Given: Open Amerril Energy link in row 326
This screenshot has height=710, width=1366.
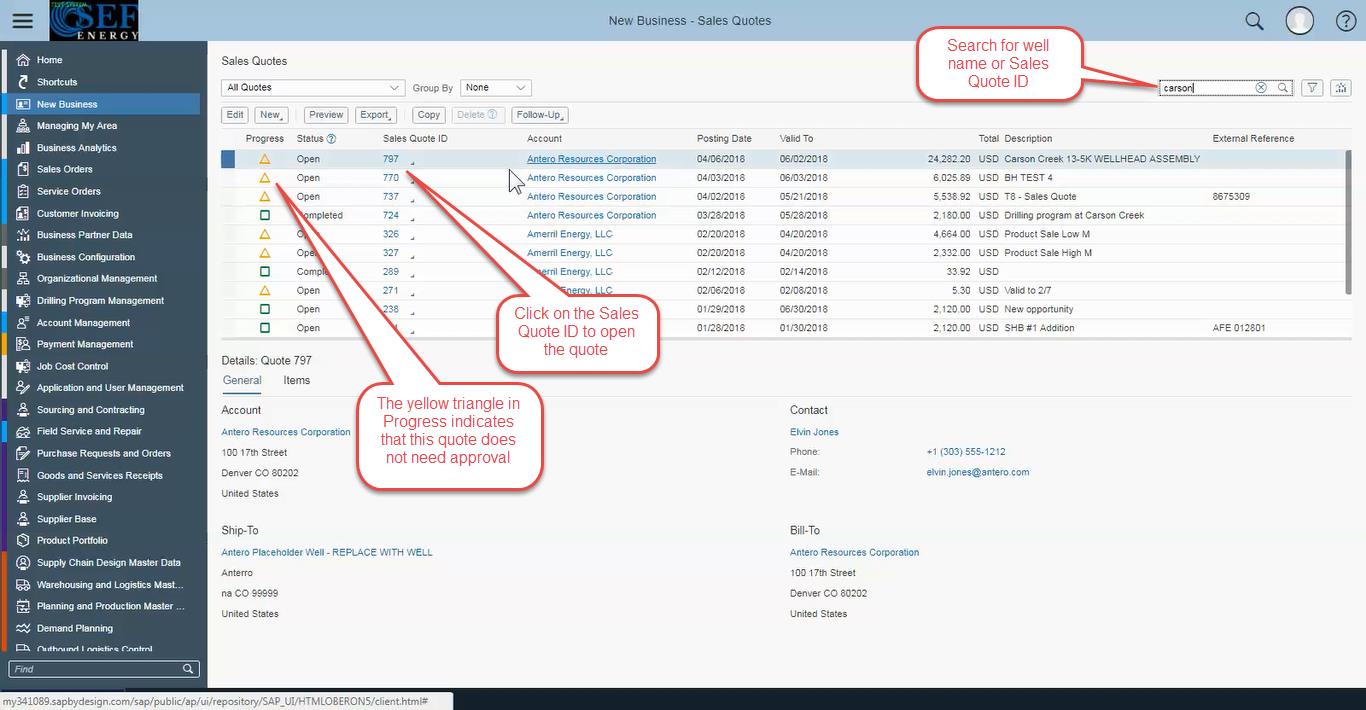Looking at the screenshot, I should pyautogui.click(x=570, y=234).
